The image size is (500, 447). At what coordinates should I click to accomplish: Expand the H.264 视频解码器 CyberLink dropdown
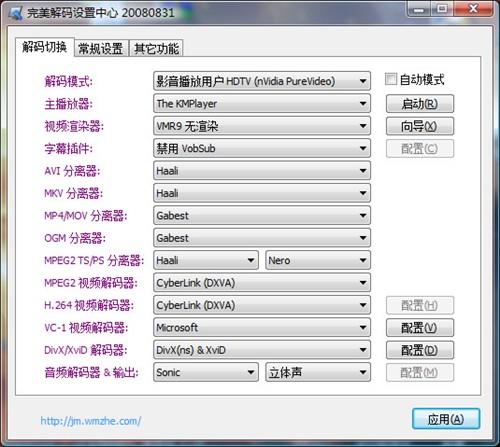pyautogui.click(x=262, y=305)
